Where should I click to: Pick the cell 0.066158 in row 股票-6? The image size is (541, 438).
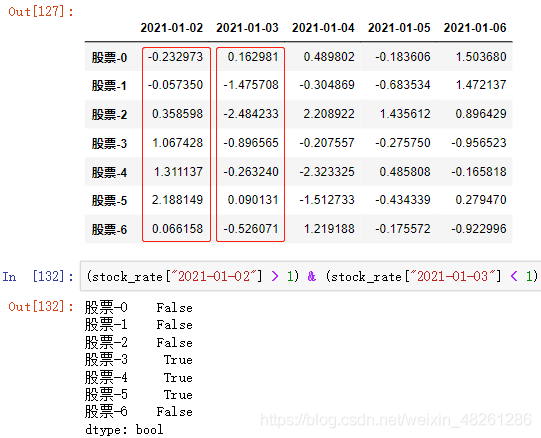click(x=177, y=229)
